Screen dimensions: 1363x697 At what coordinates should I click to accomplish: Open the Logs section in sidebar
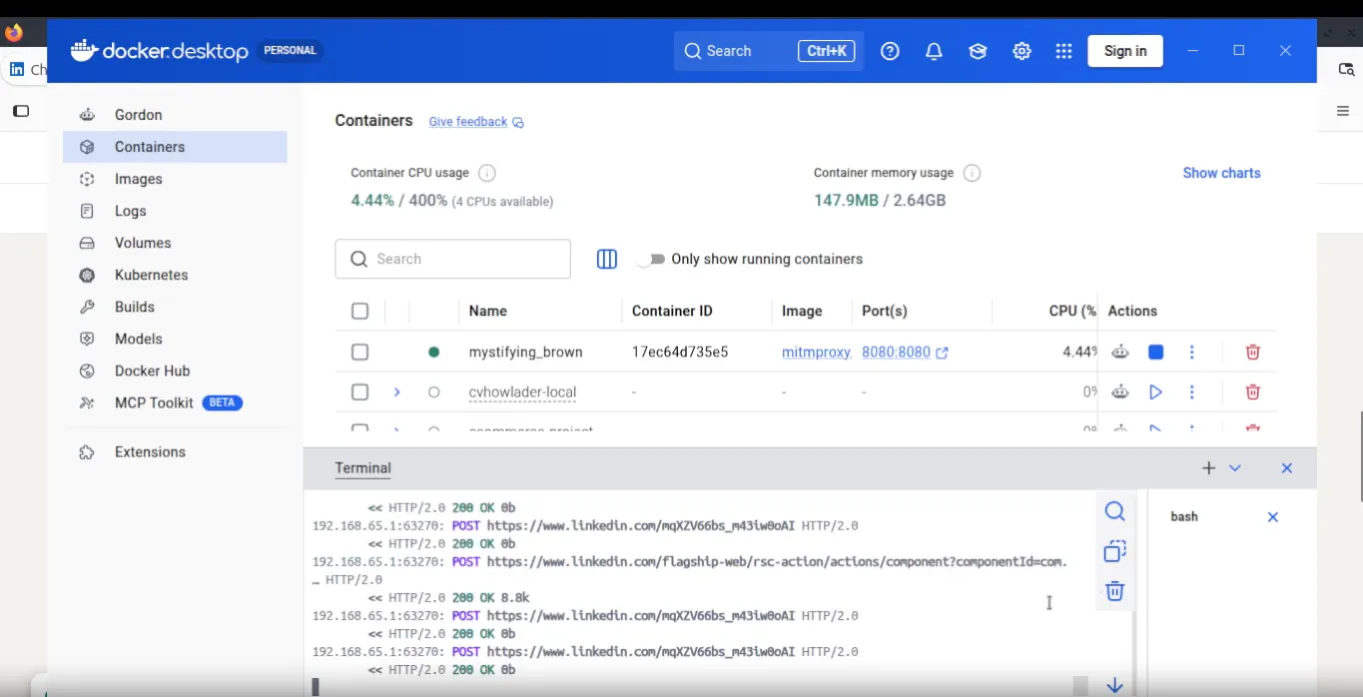pos(175,211)
